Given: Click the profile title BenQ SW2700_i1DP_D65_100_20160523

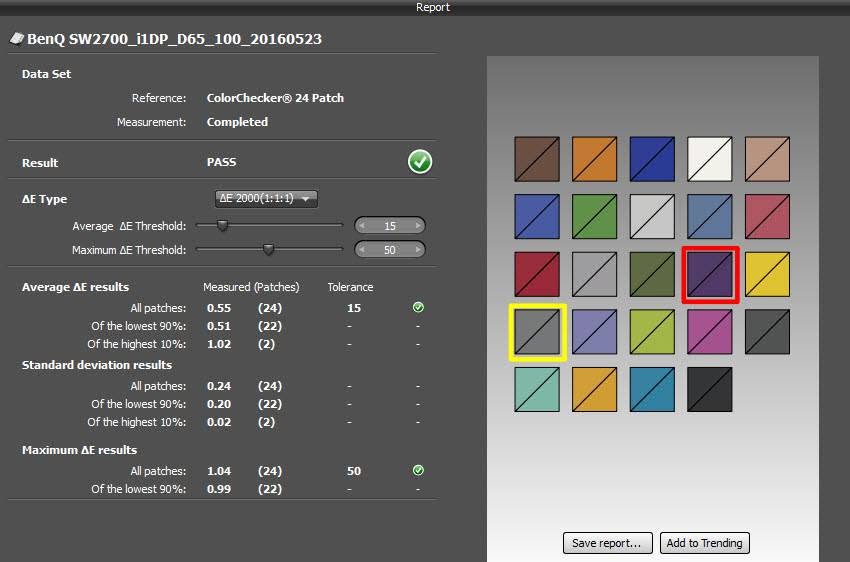Looking at the screenshot, I should click(x=175, y=39).
